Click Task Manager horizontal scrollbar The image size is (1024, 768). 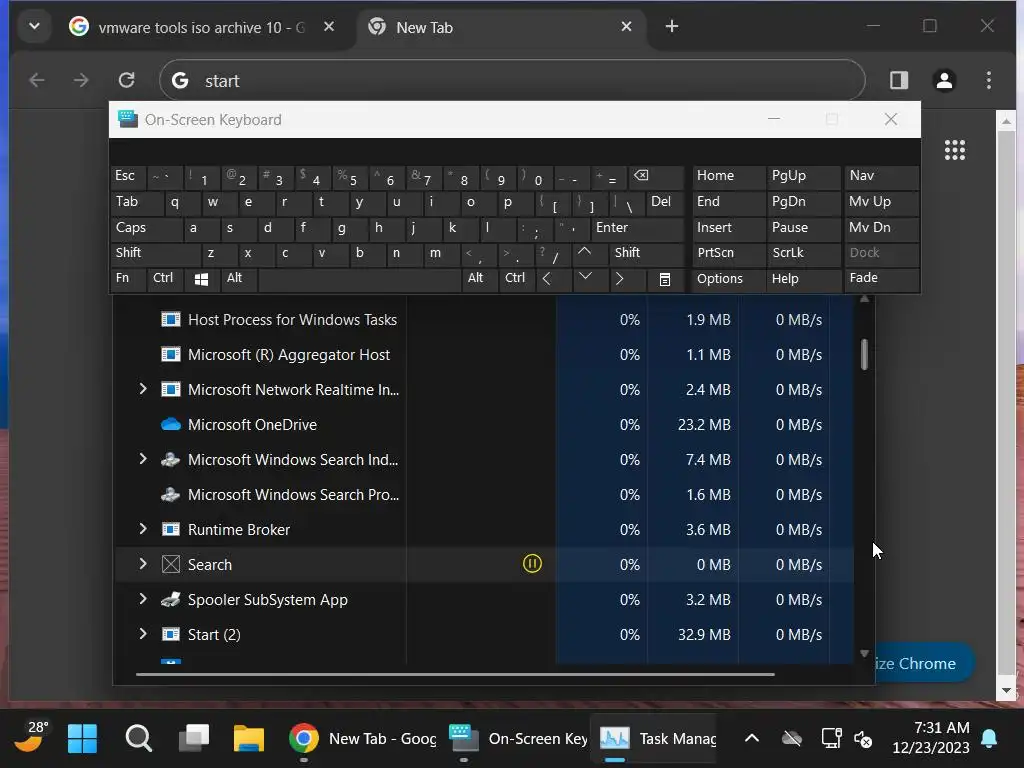click(x=455, y=674)
